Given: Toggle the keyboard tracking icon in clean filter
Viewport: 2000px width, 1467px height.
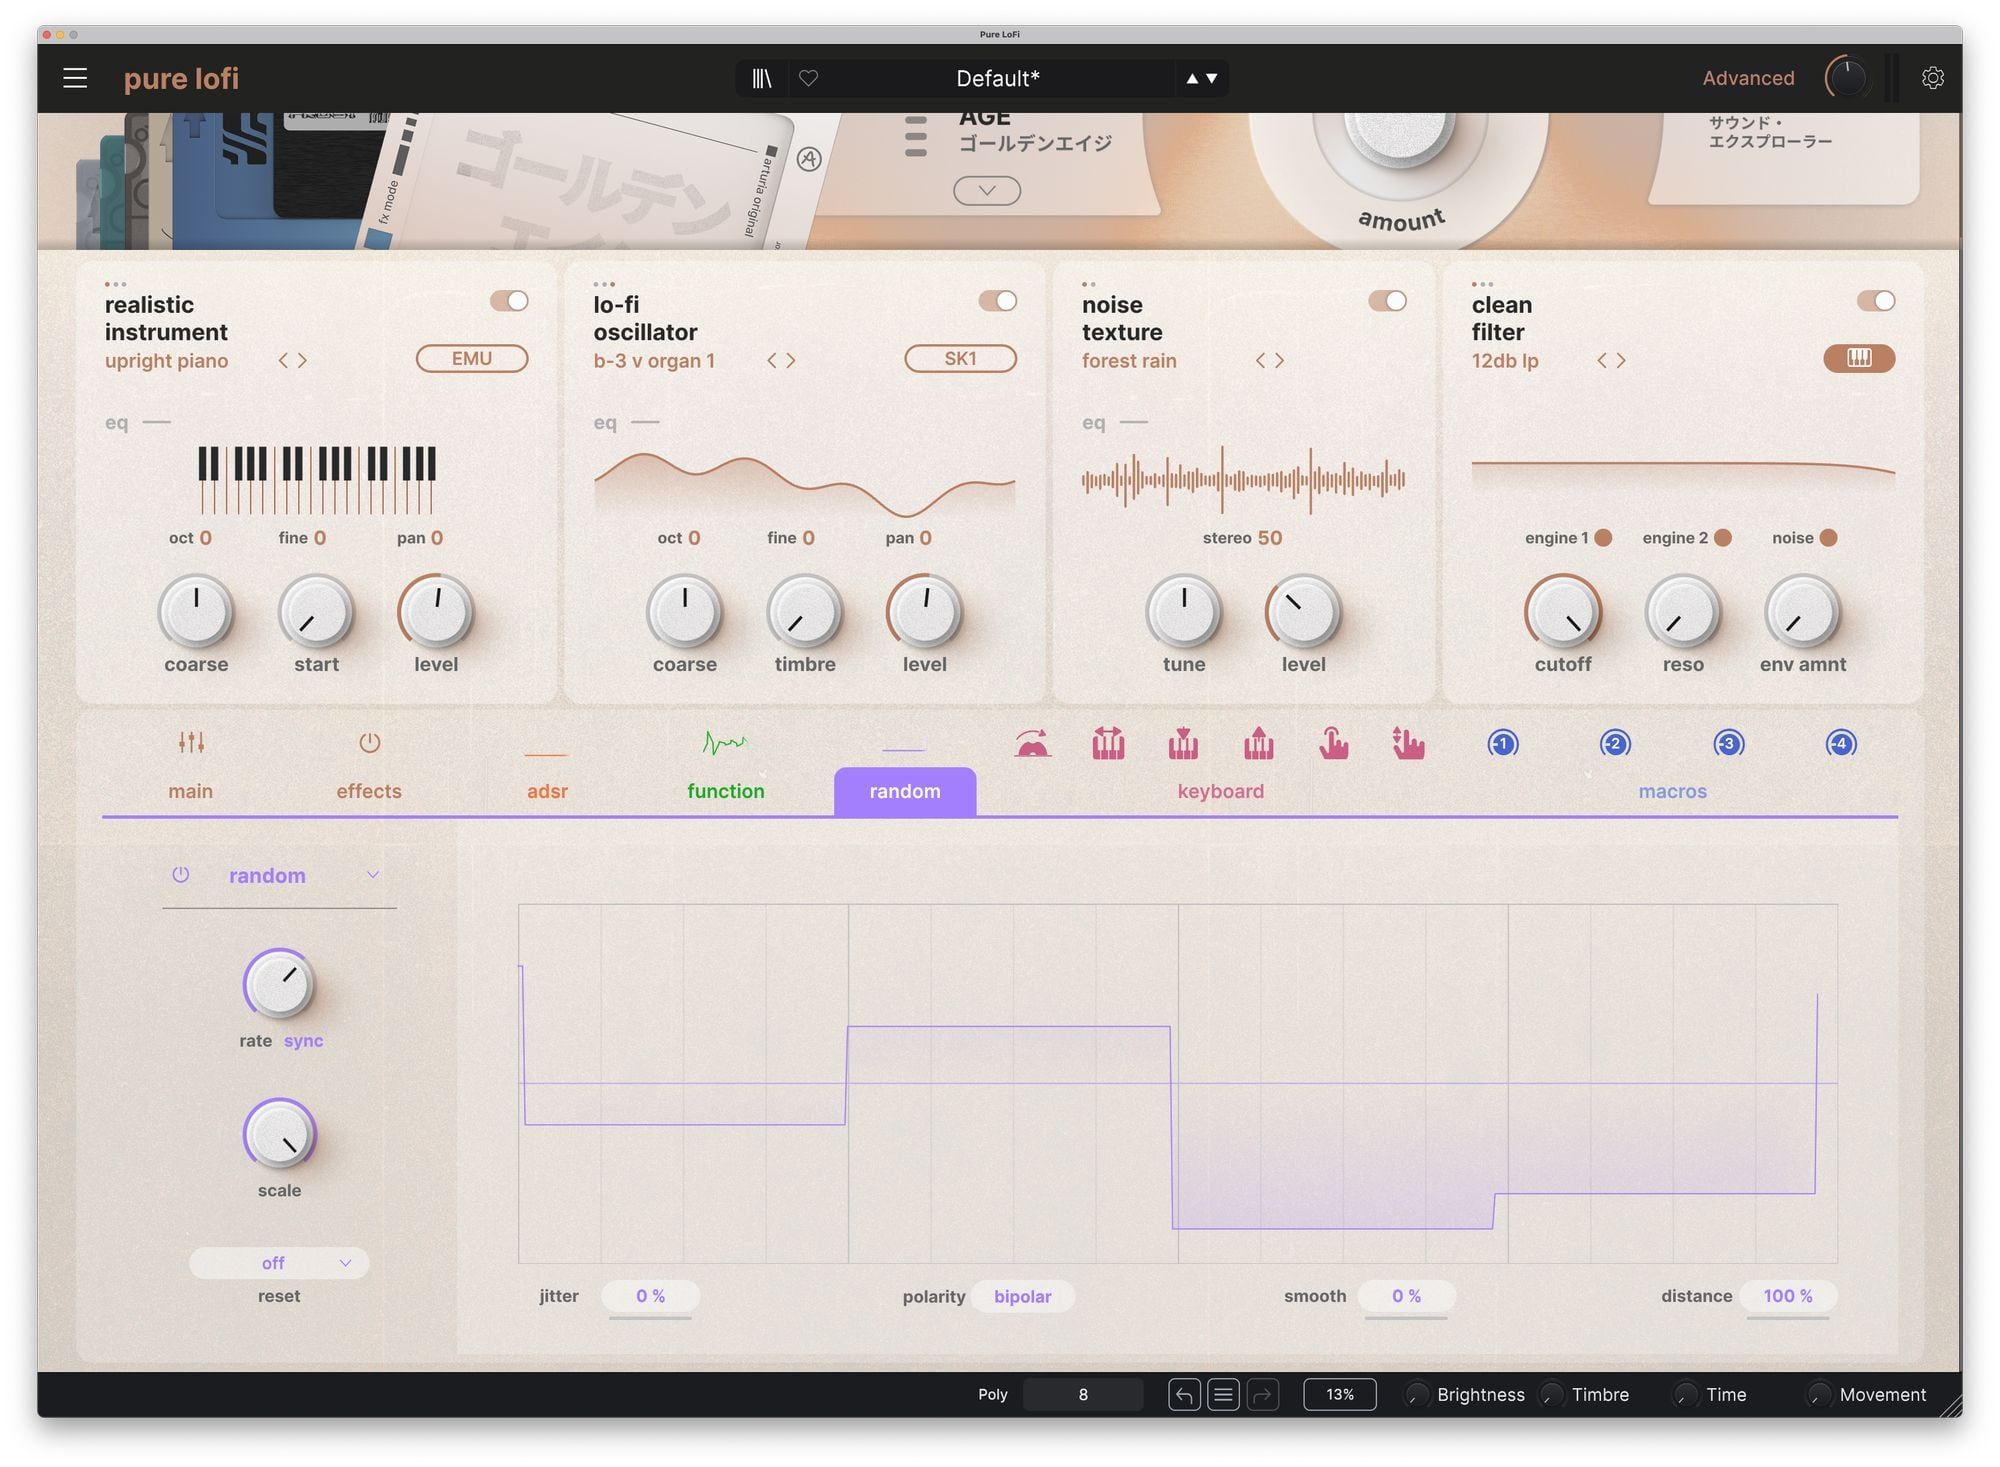Looking at the screenshot, I should [1858, 359].
